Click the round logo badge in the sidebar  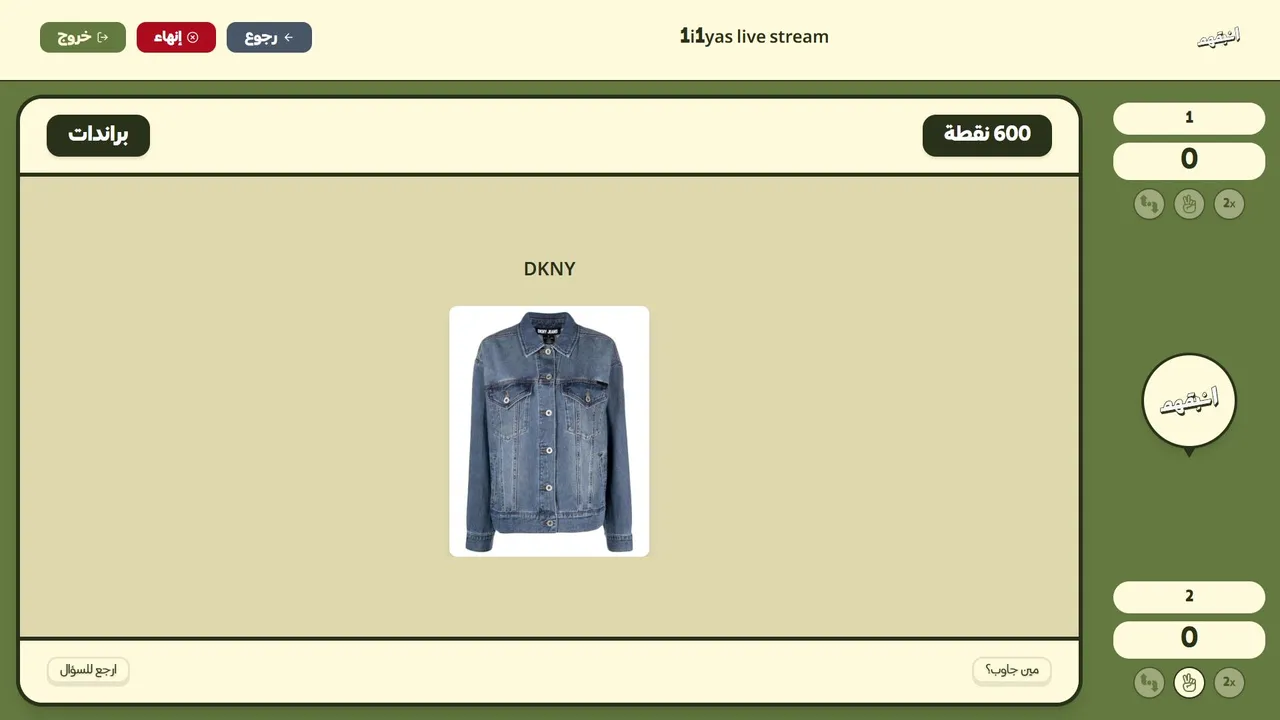(1189, 400)
